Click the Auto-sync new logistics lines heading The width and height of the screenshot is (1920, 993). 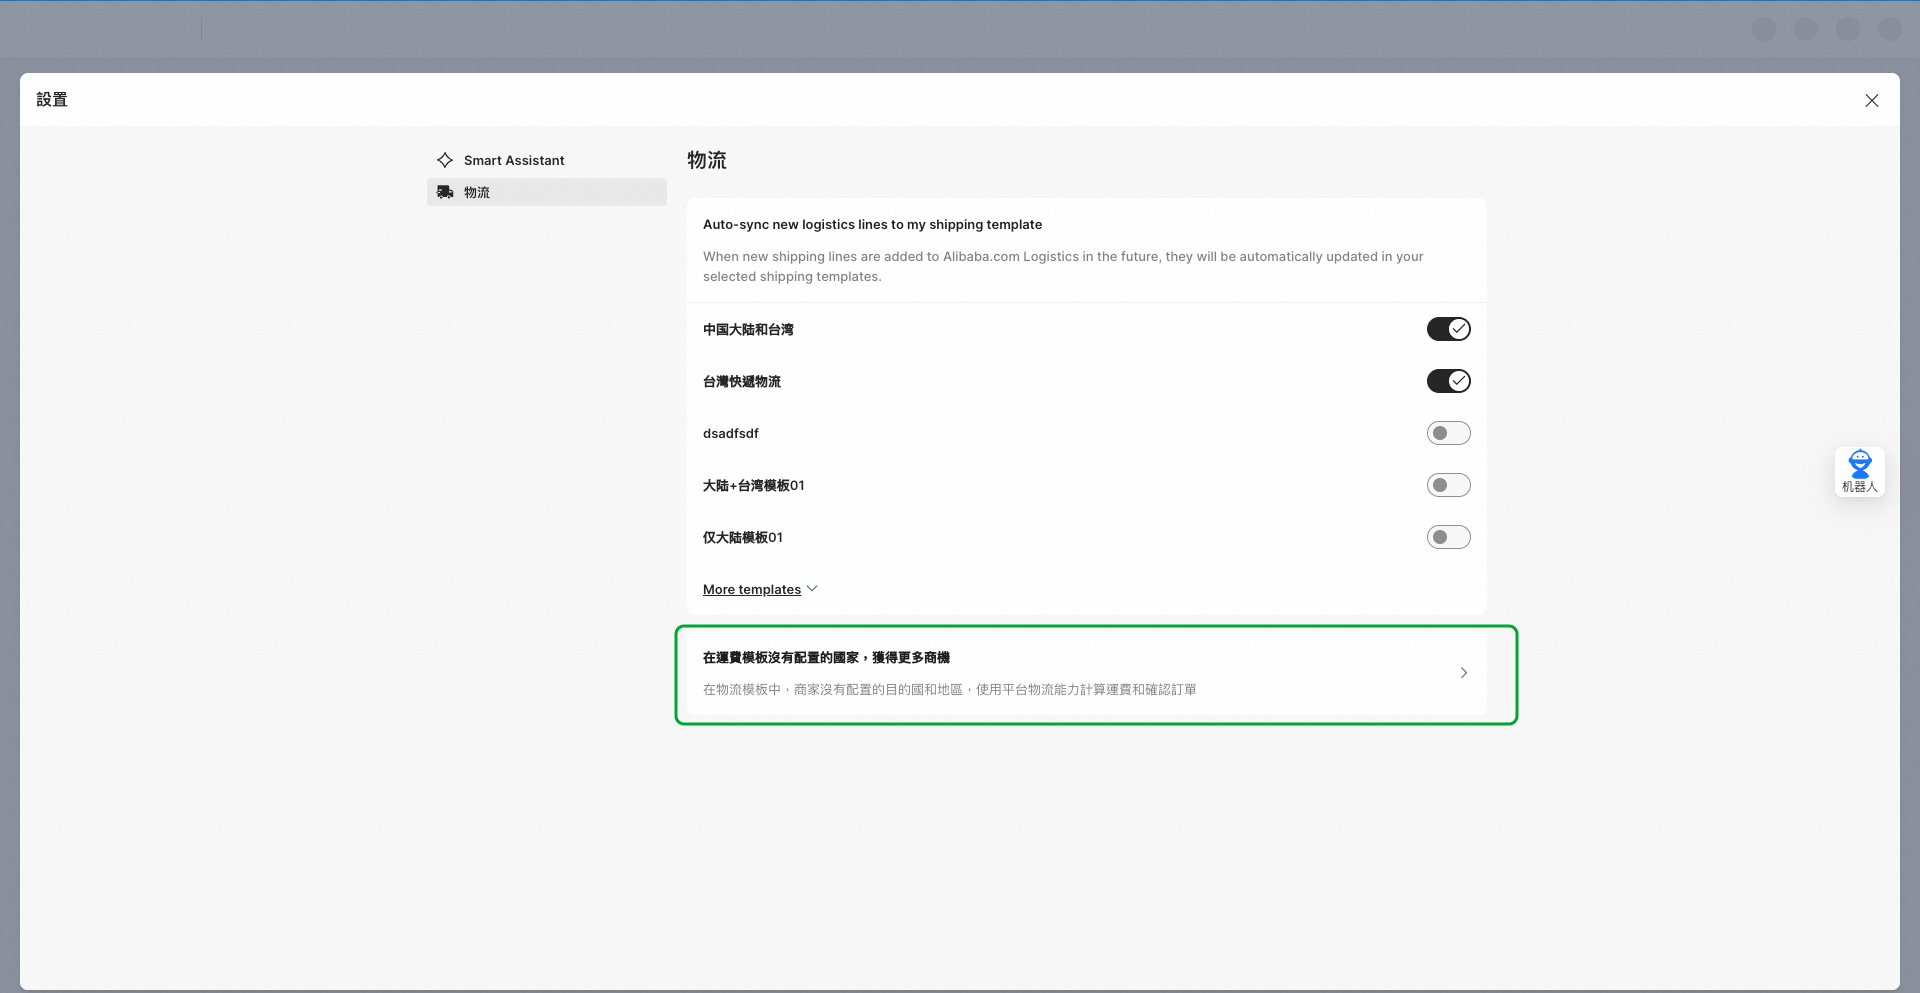pyautogui.click(x=872, y=224)
